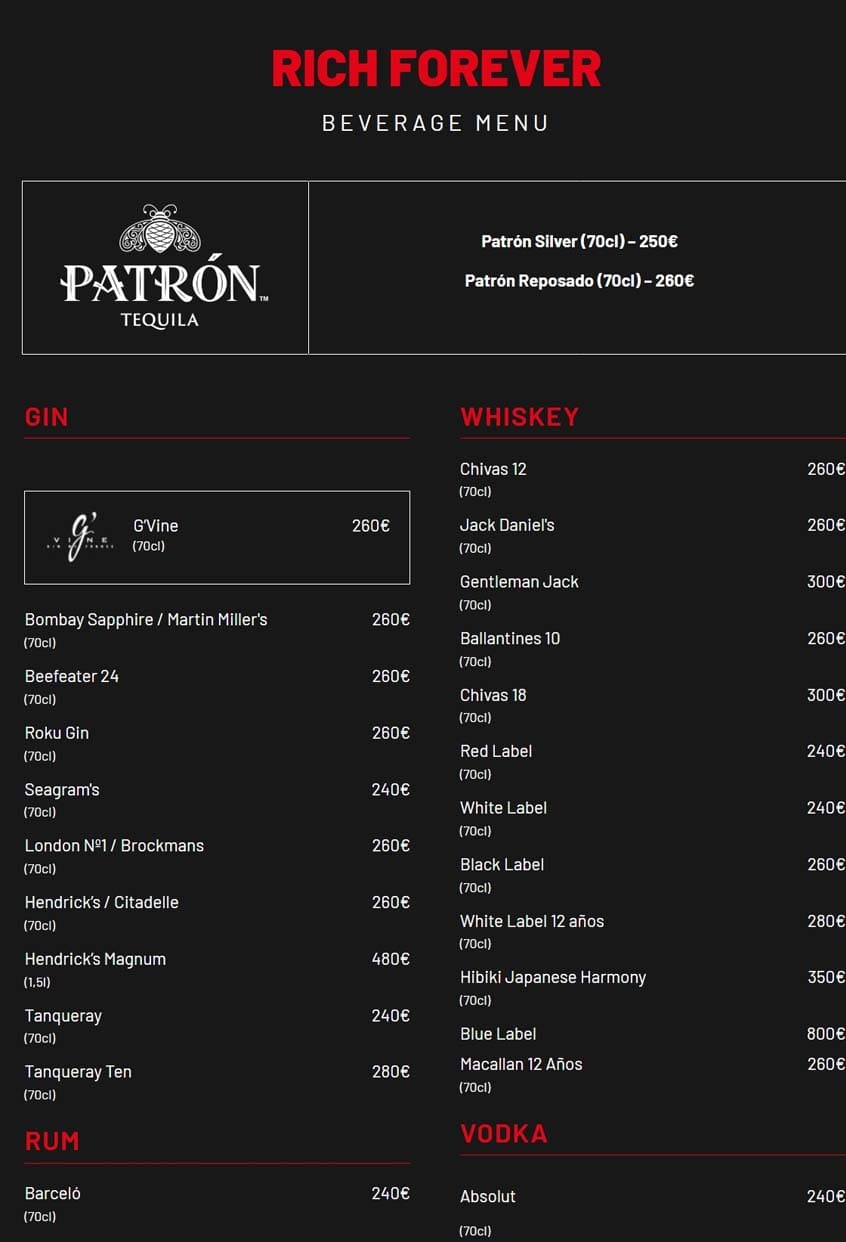Select Bombay Sapphire / Martin Miller's item
This screenshot has width=846, height=1242.
coord(146,620)
